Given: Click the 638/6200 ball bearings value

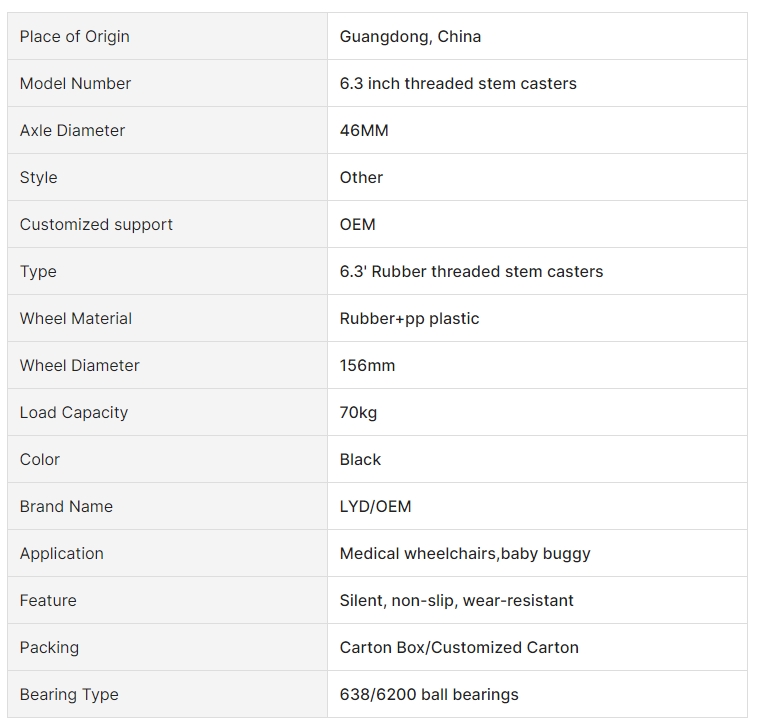Looking at the screenshot, I should tap(429, 694).
